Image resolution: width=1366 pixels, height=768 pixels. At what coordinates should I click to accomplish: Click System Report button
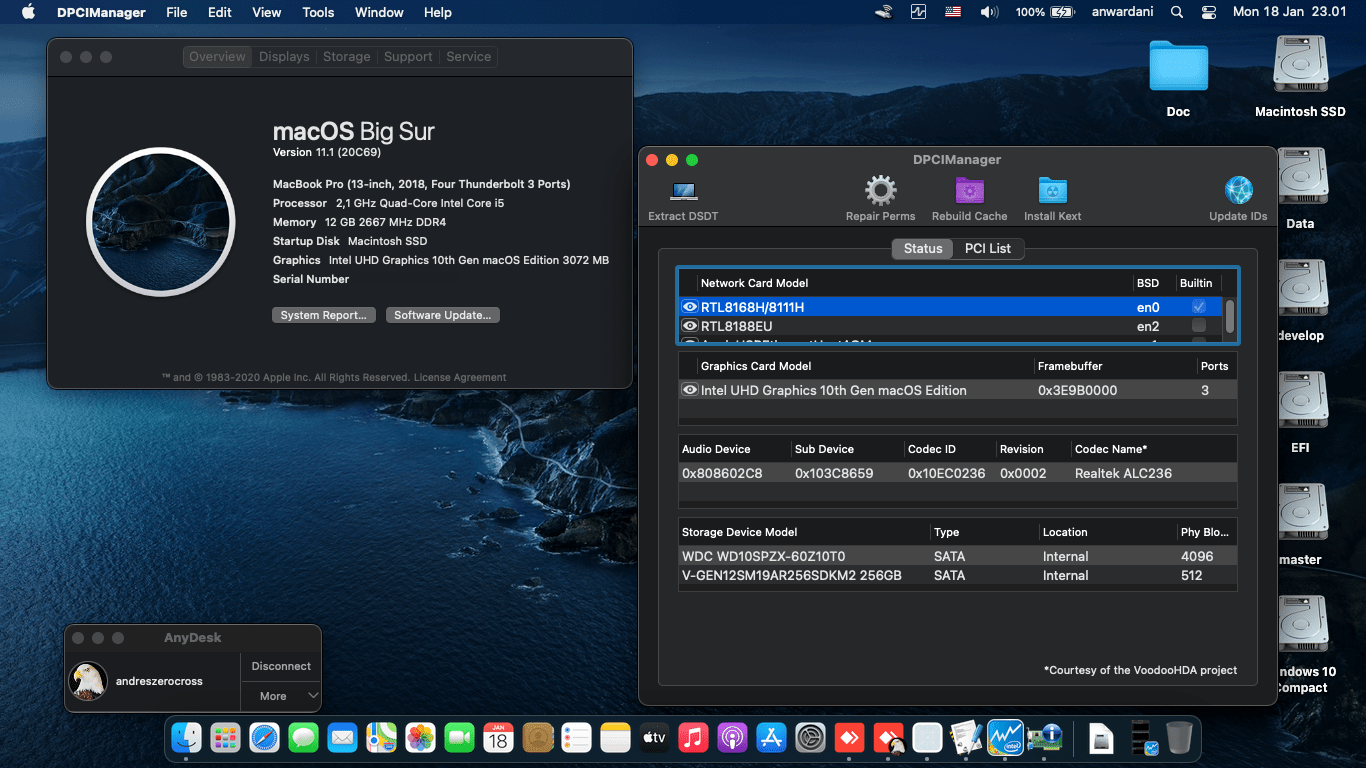[x=324, y=315]
